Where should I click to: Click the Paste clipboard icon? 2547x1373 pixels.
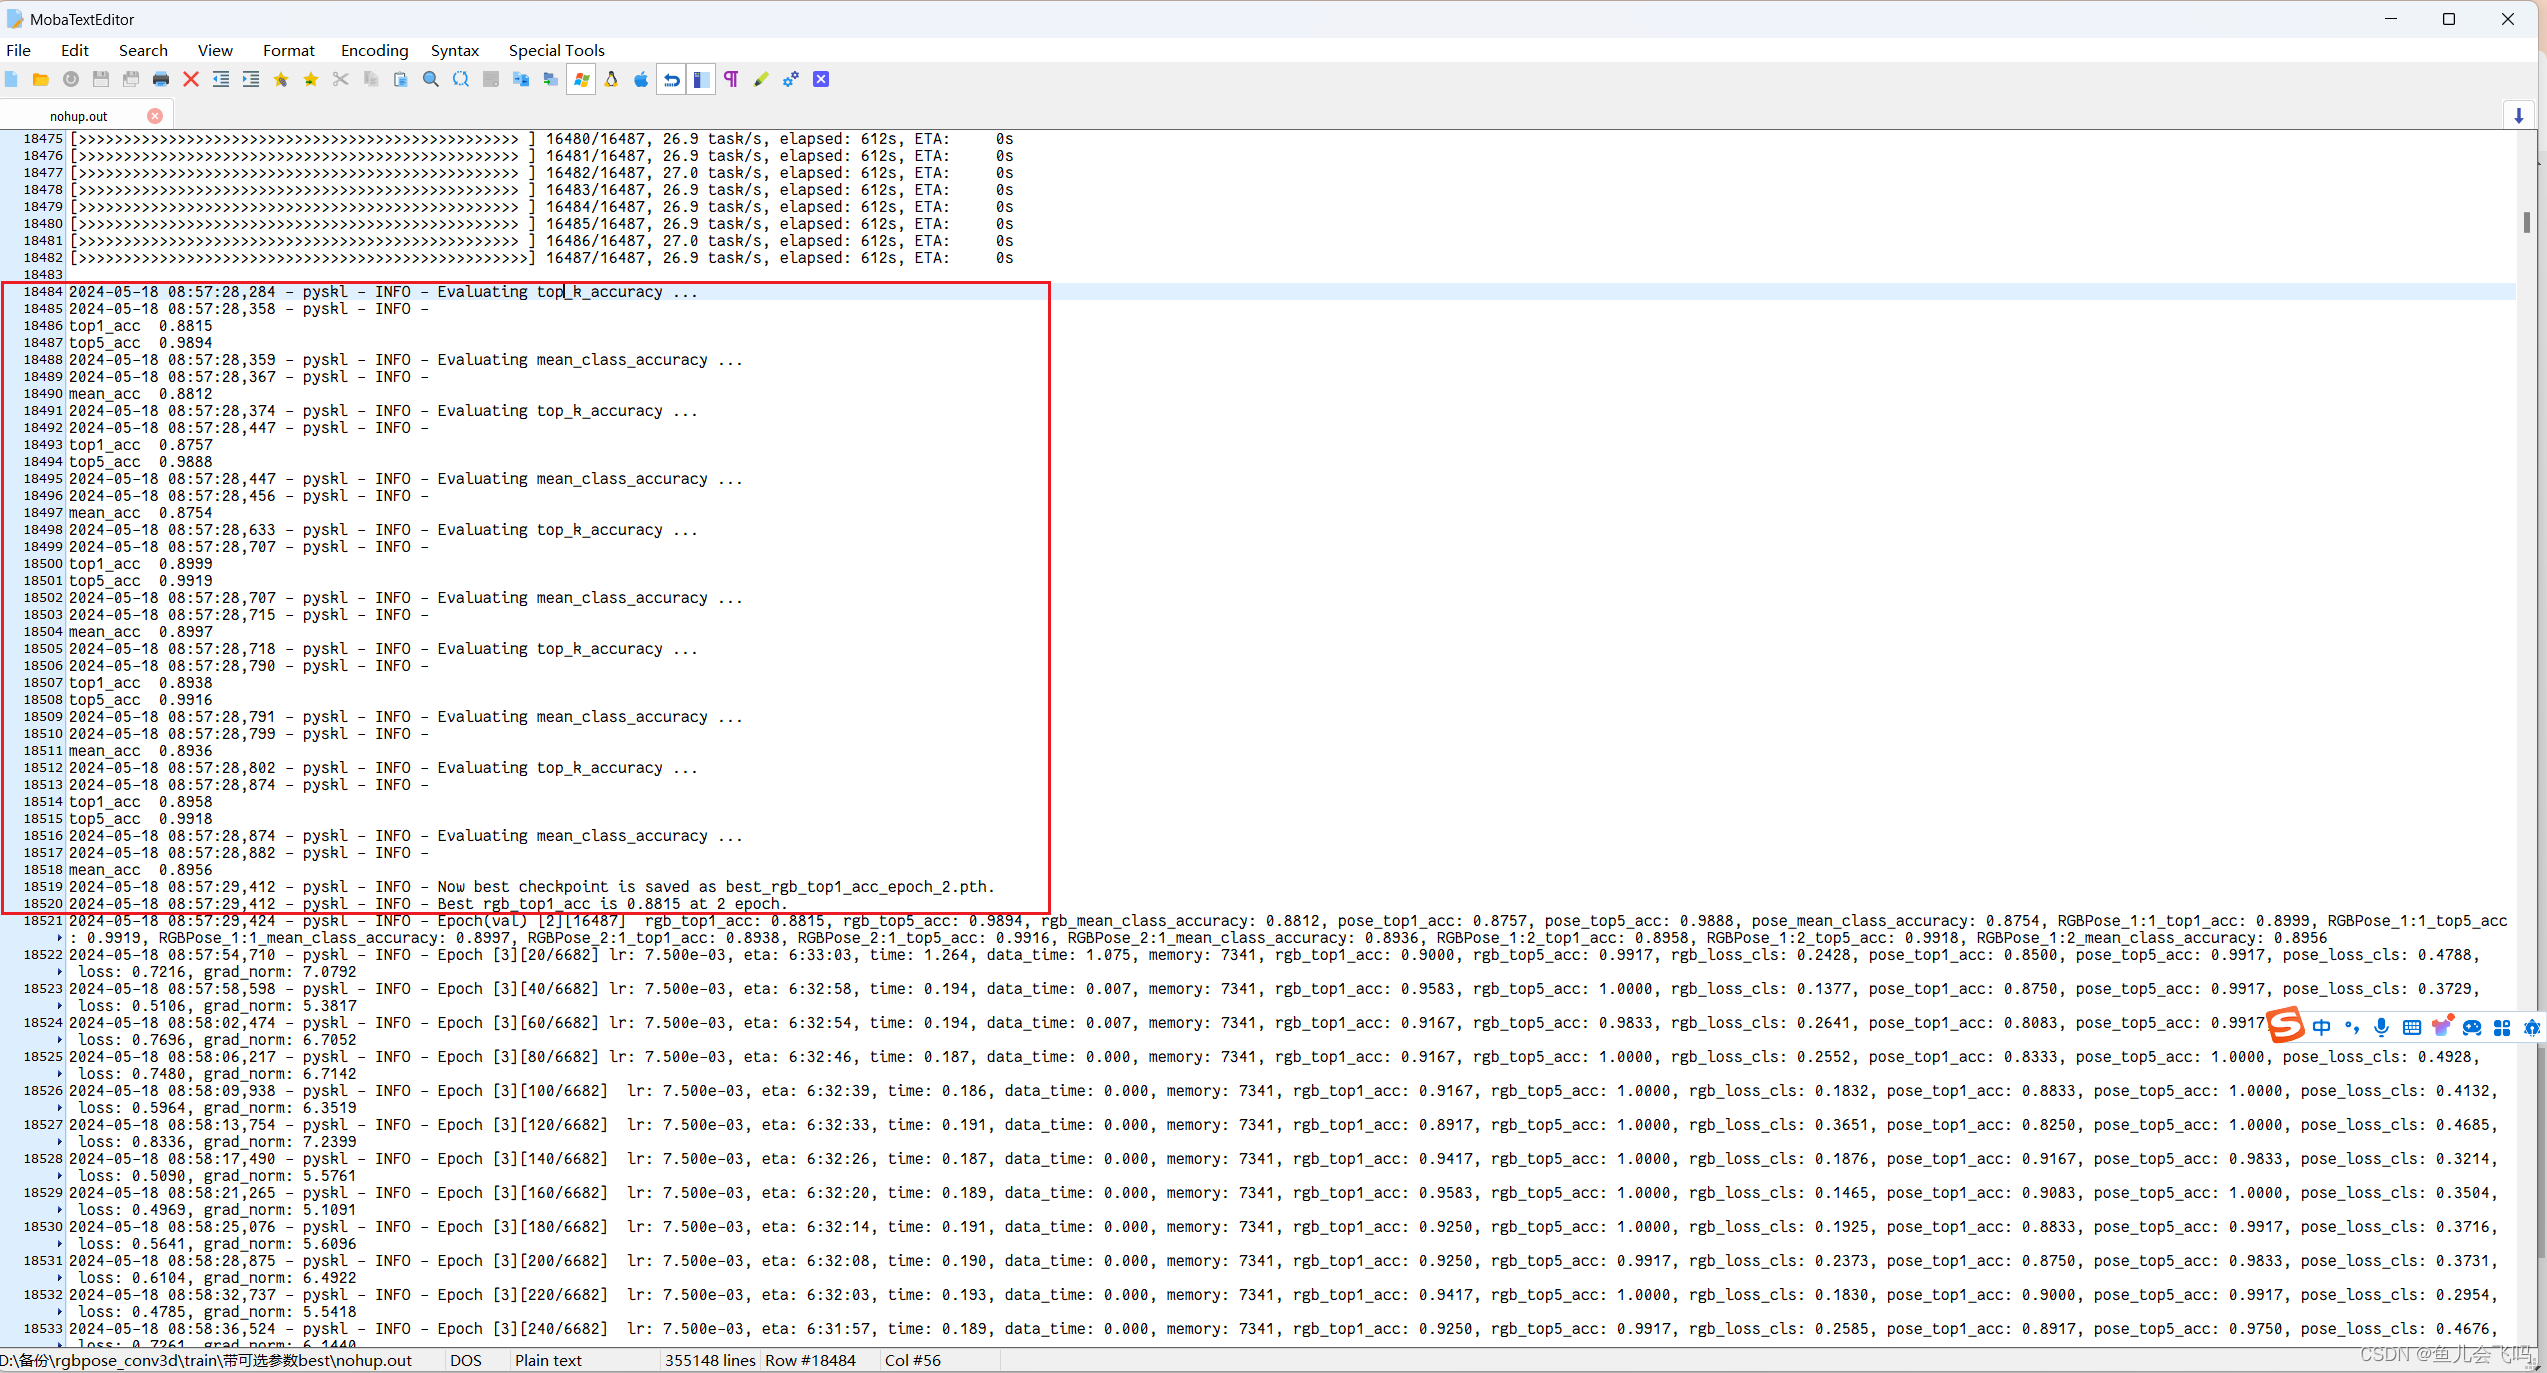[401, 80]
